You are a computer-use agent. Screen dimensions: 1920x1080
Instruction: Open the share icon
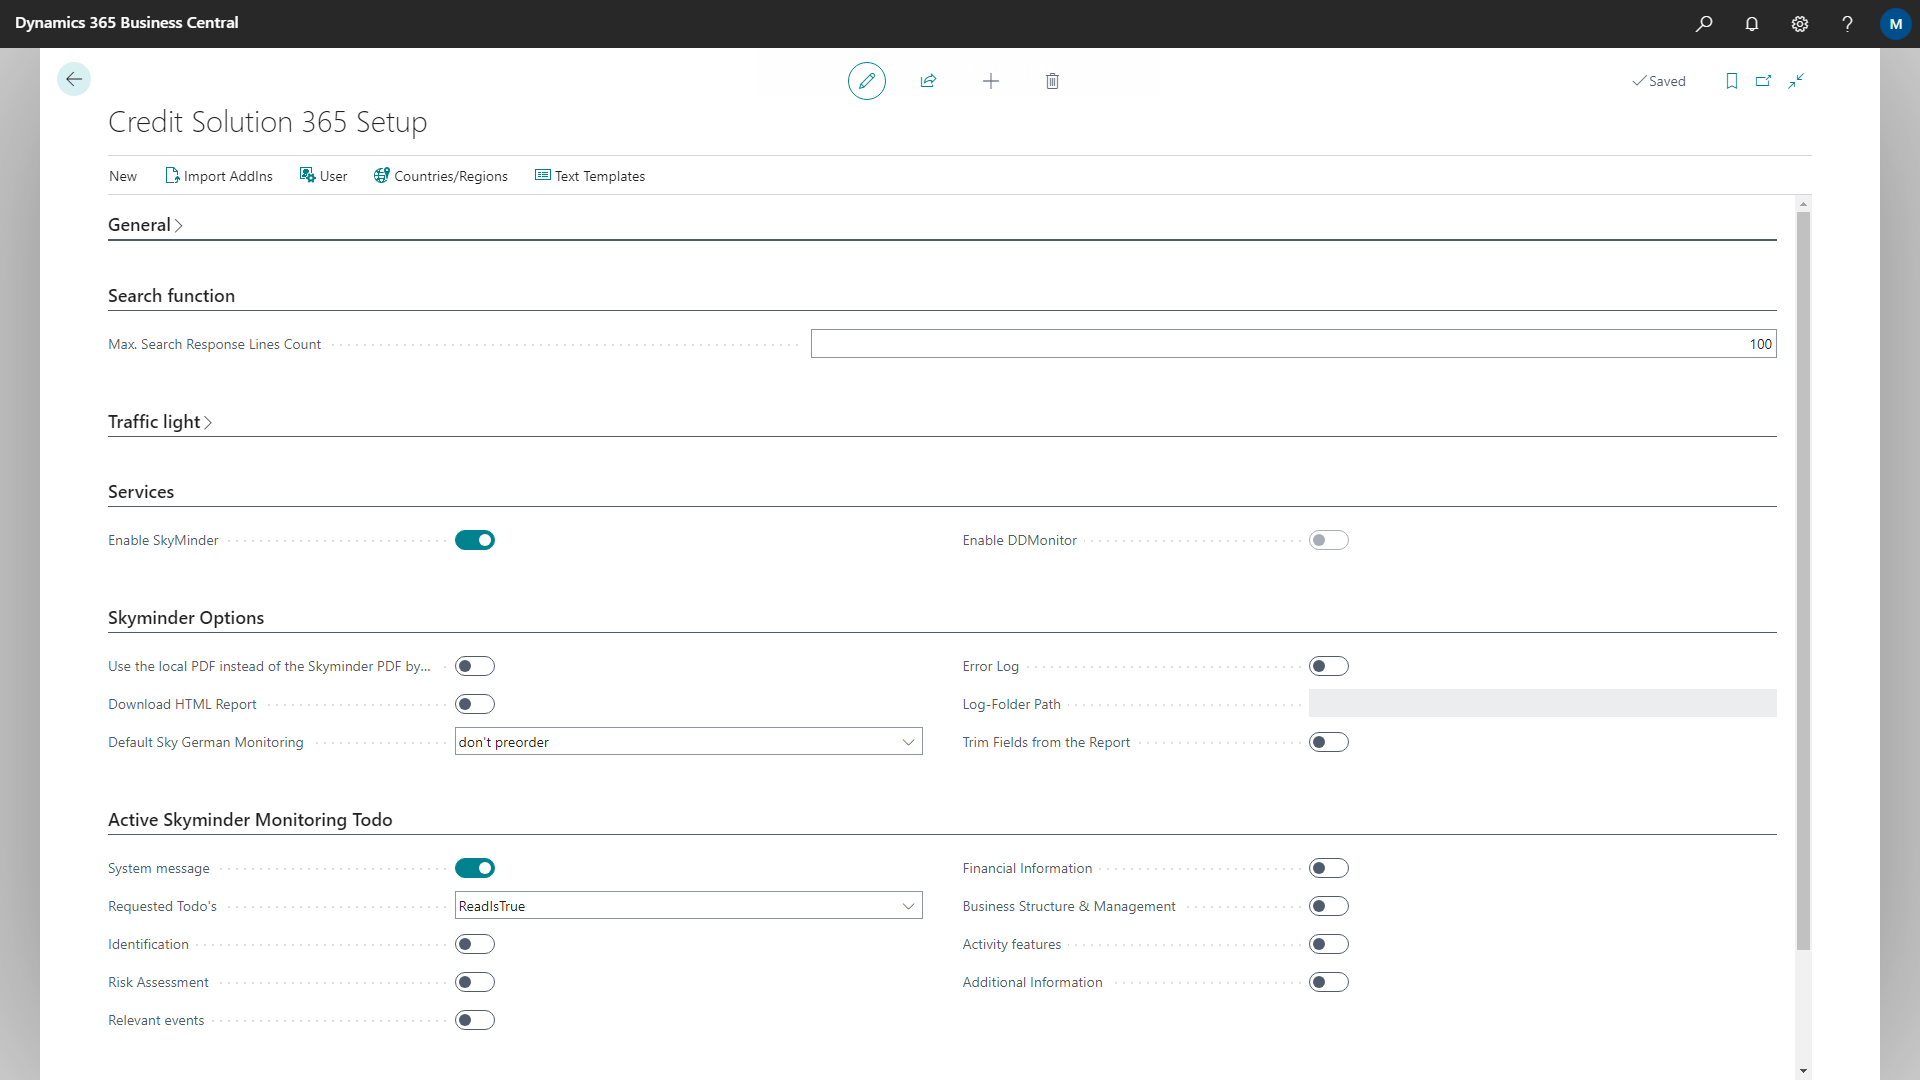point(928,81)
